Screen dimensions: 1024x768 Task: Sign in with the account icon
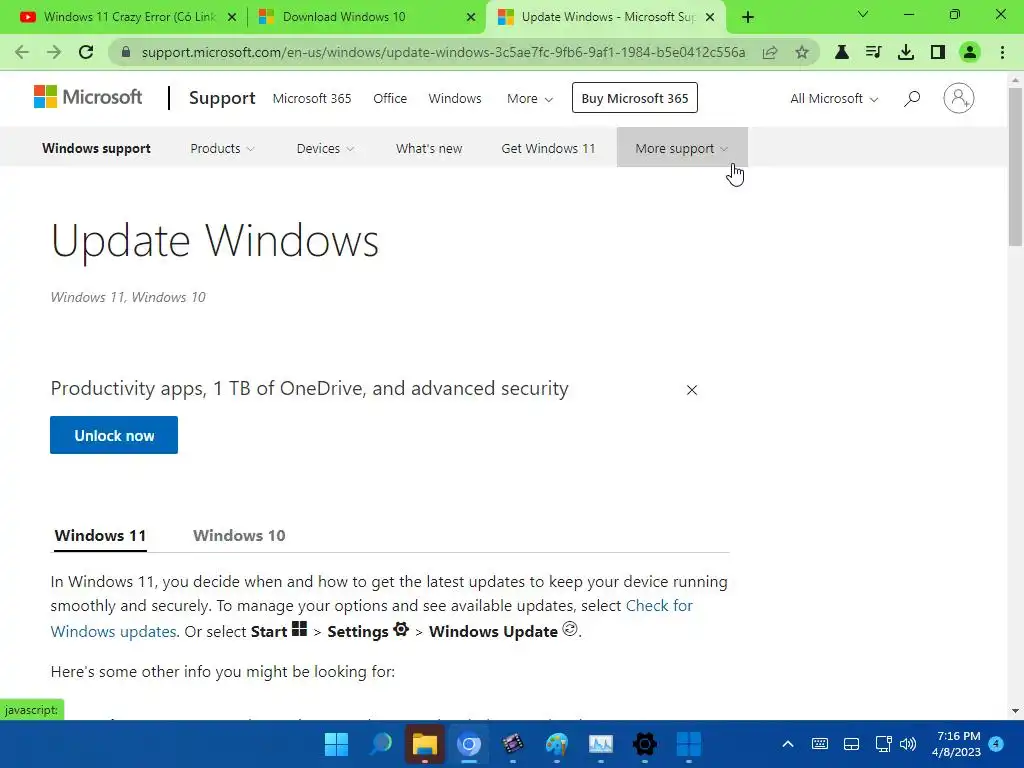pos(959,99)
